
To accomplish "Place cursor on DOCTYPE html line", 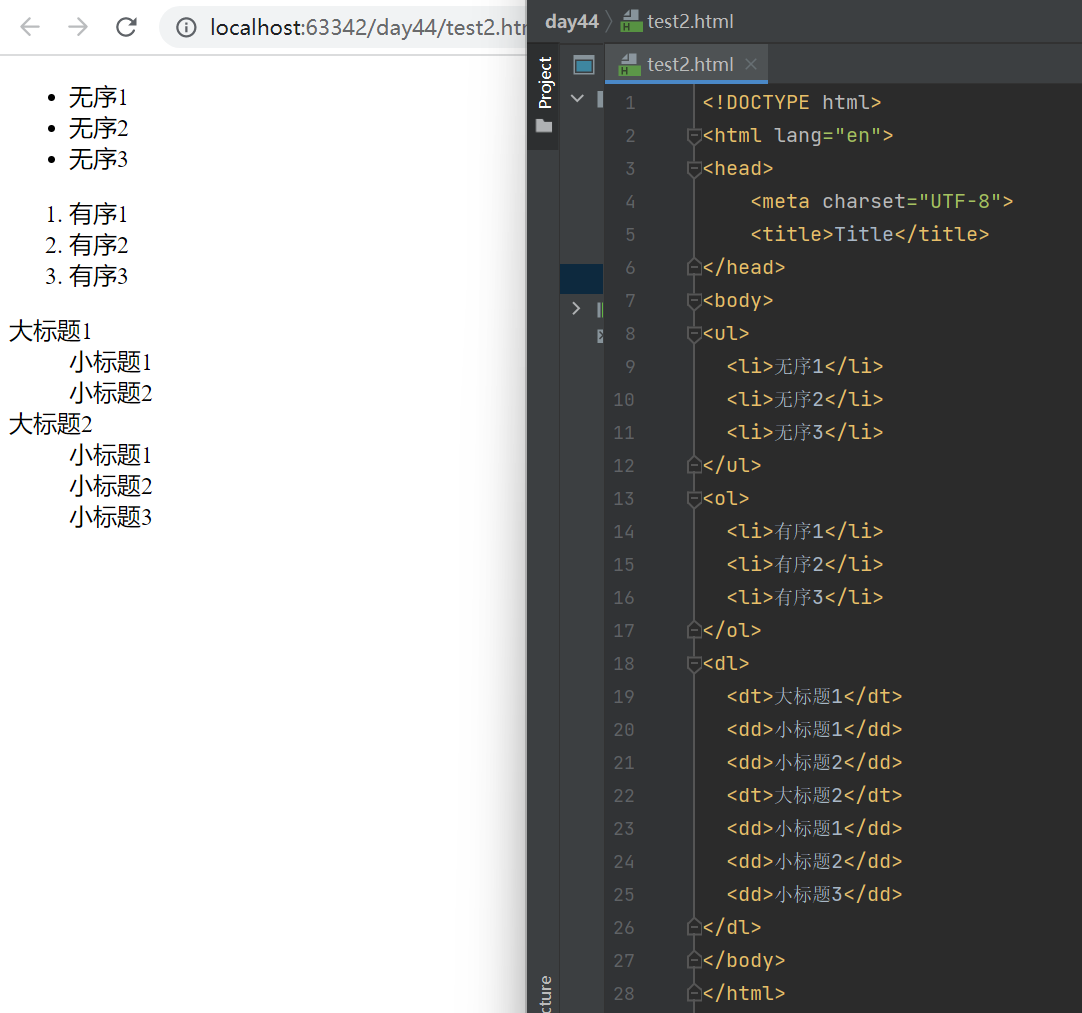I will click(791, 103).
